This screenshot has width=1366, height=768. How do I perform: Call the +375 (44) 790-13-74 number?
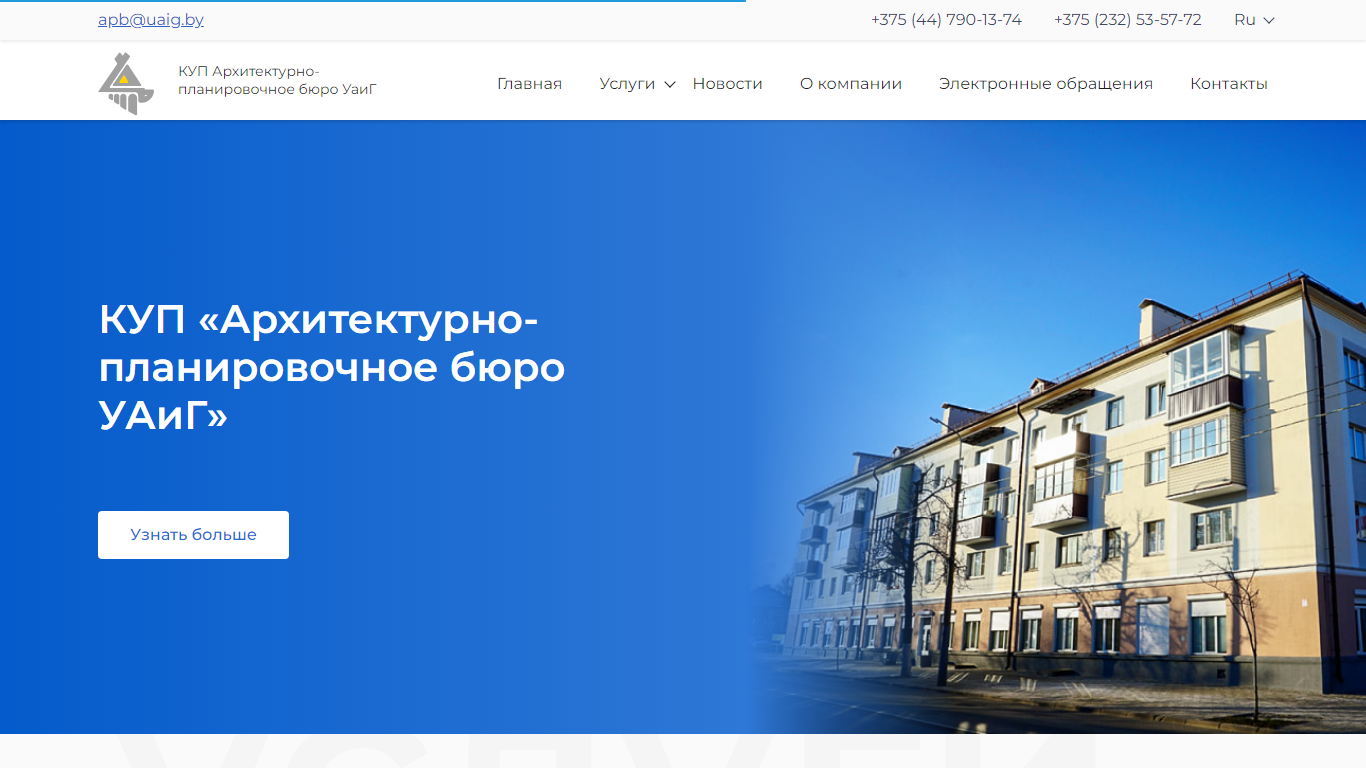[x=946, y=20]
